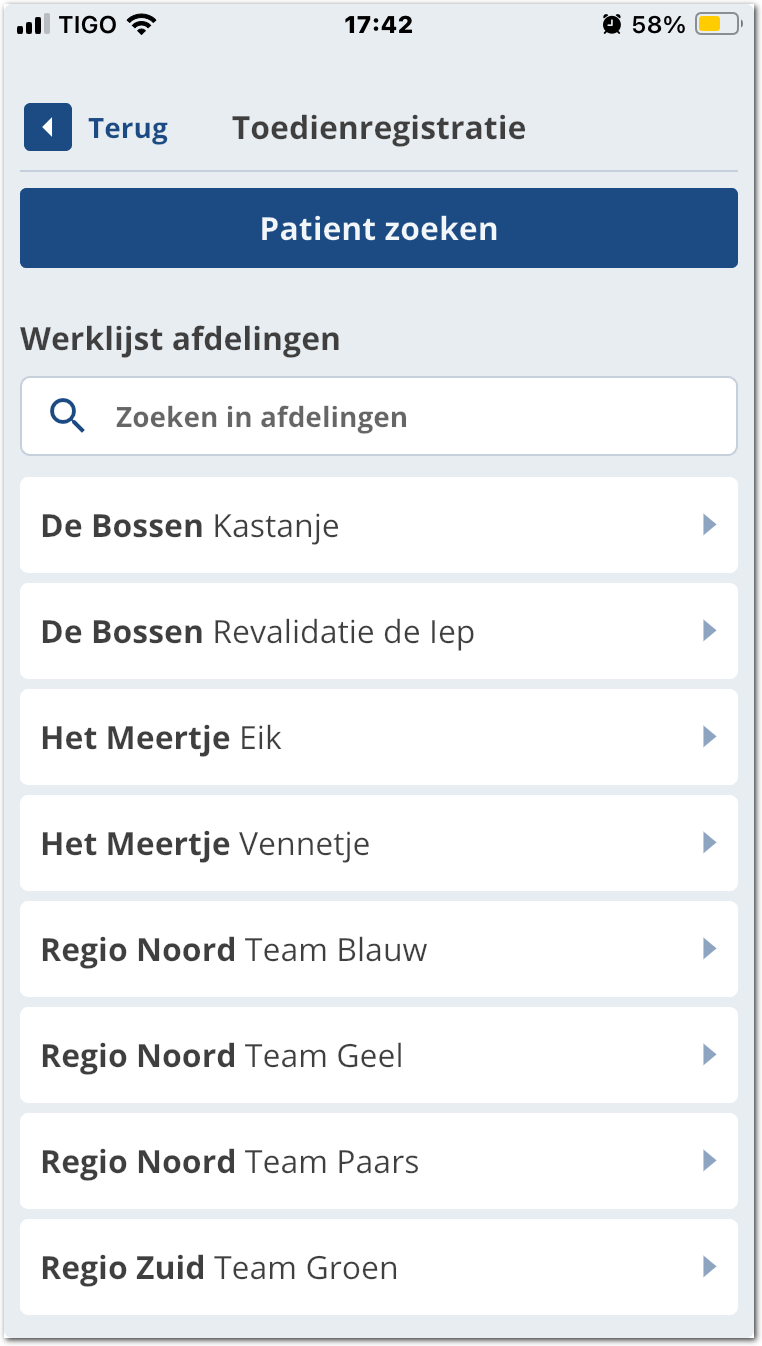Screen dimensions: 762x1346
Task: Tap the battery indicator icon
Action: coord(719,25)
